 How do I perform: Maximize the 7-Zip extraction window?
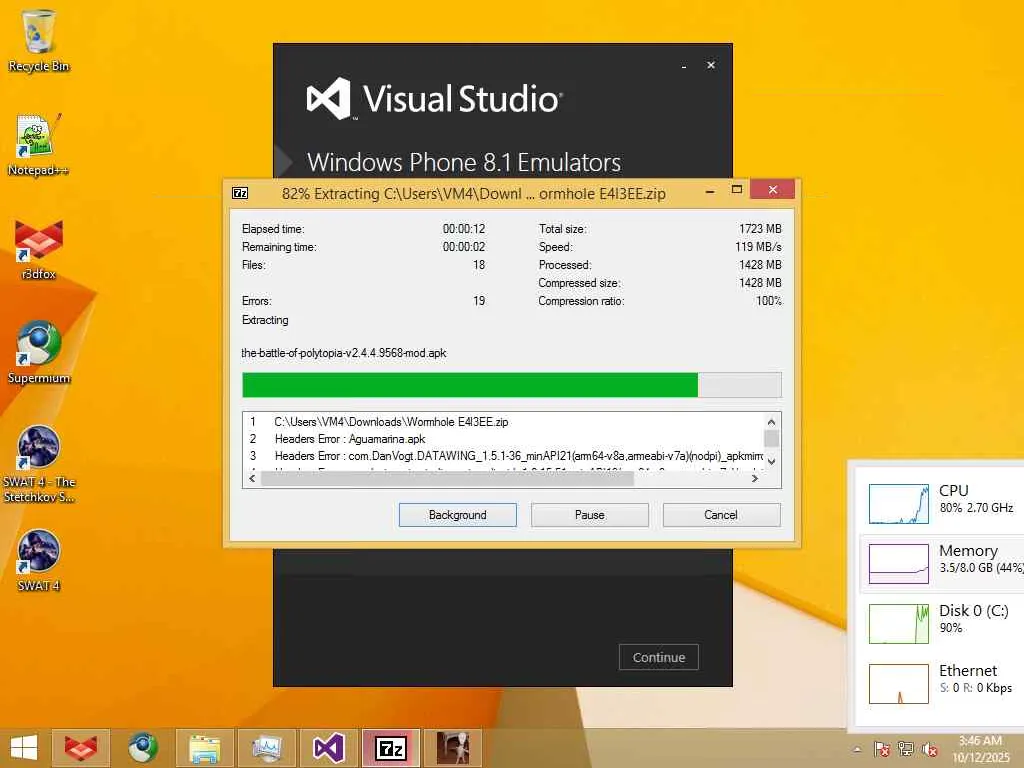coord(737,190)
